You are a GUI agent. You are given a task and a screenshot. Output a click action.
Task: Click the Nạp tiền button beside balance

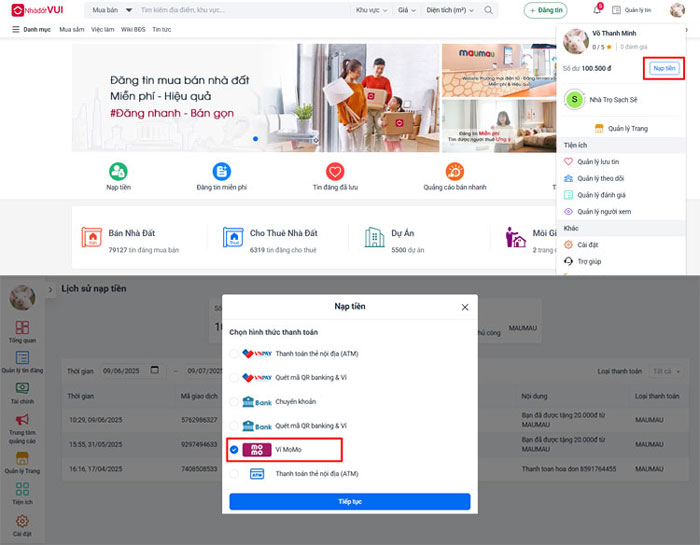(664, 68)
